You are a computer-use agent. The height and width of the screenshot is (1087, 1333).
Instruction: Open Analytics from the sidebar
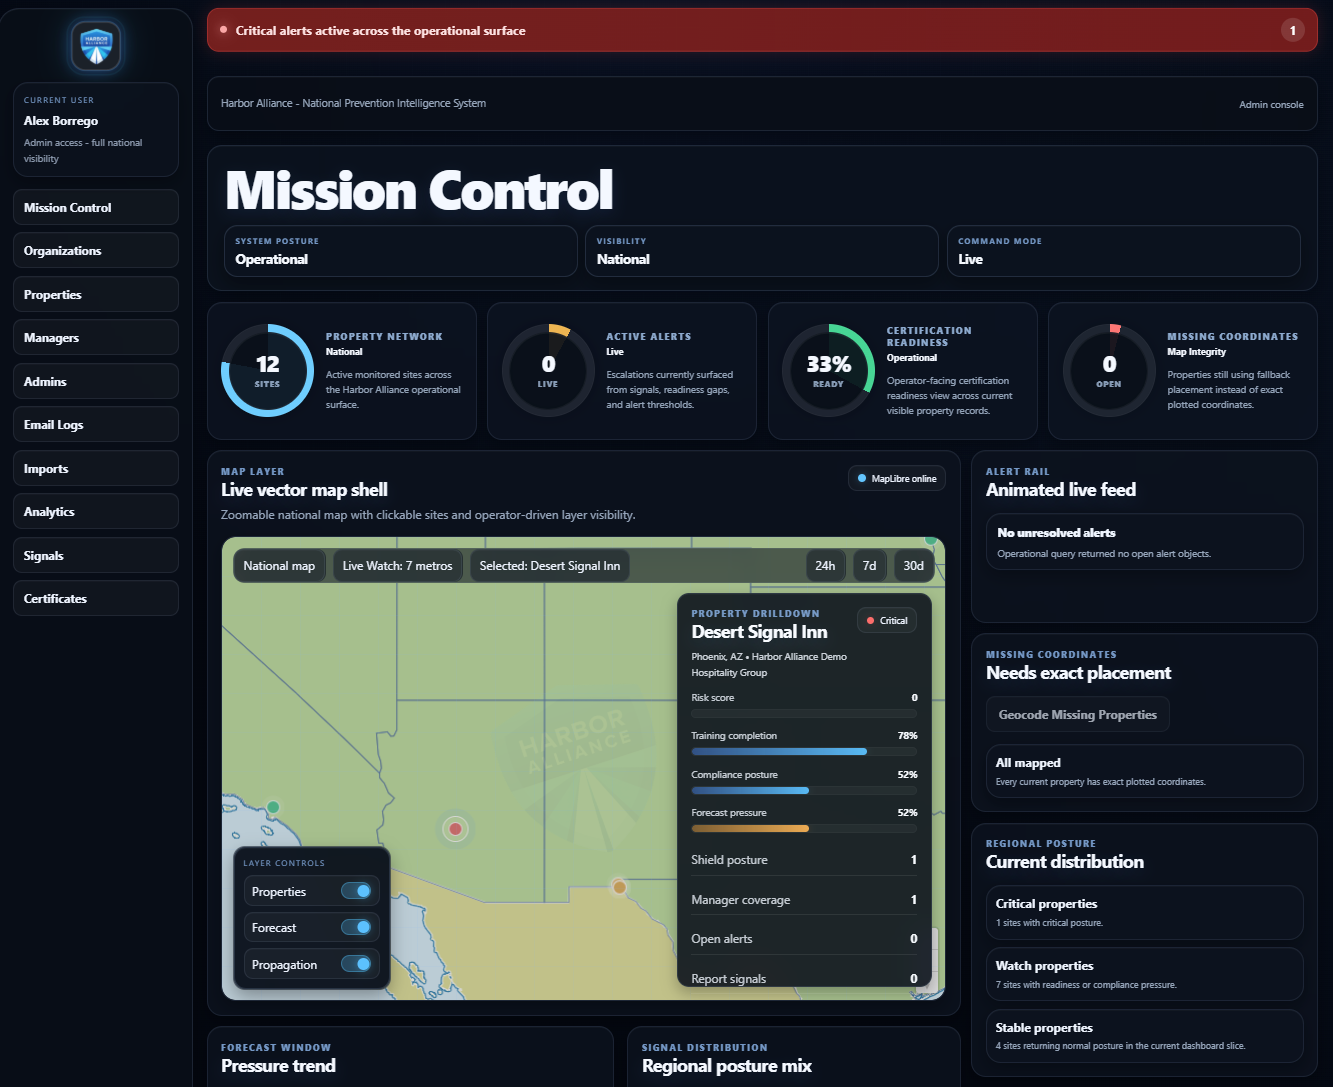(x=95, y=511)
